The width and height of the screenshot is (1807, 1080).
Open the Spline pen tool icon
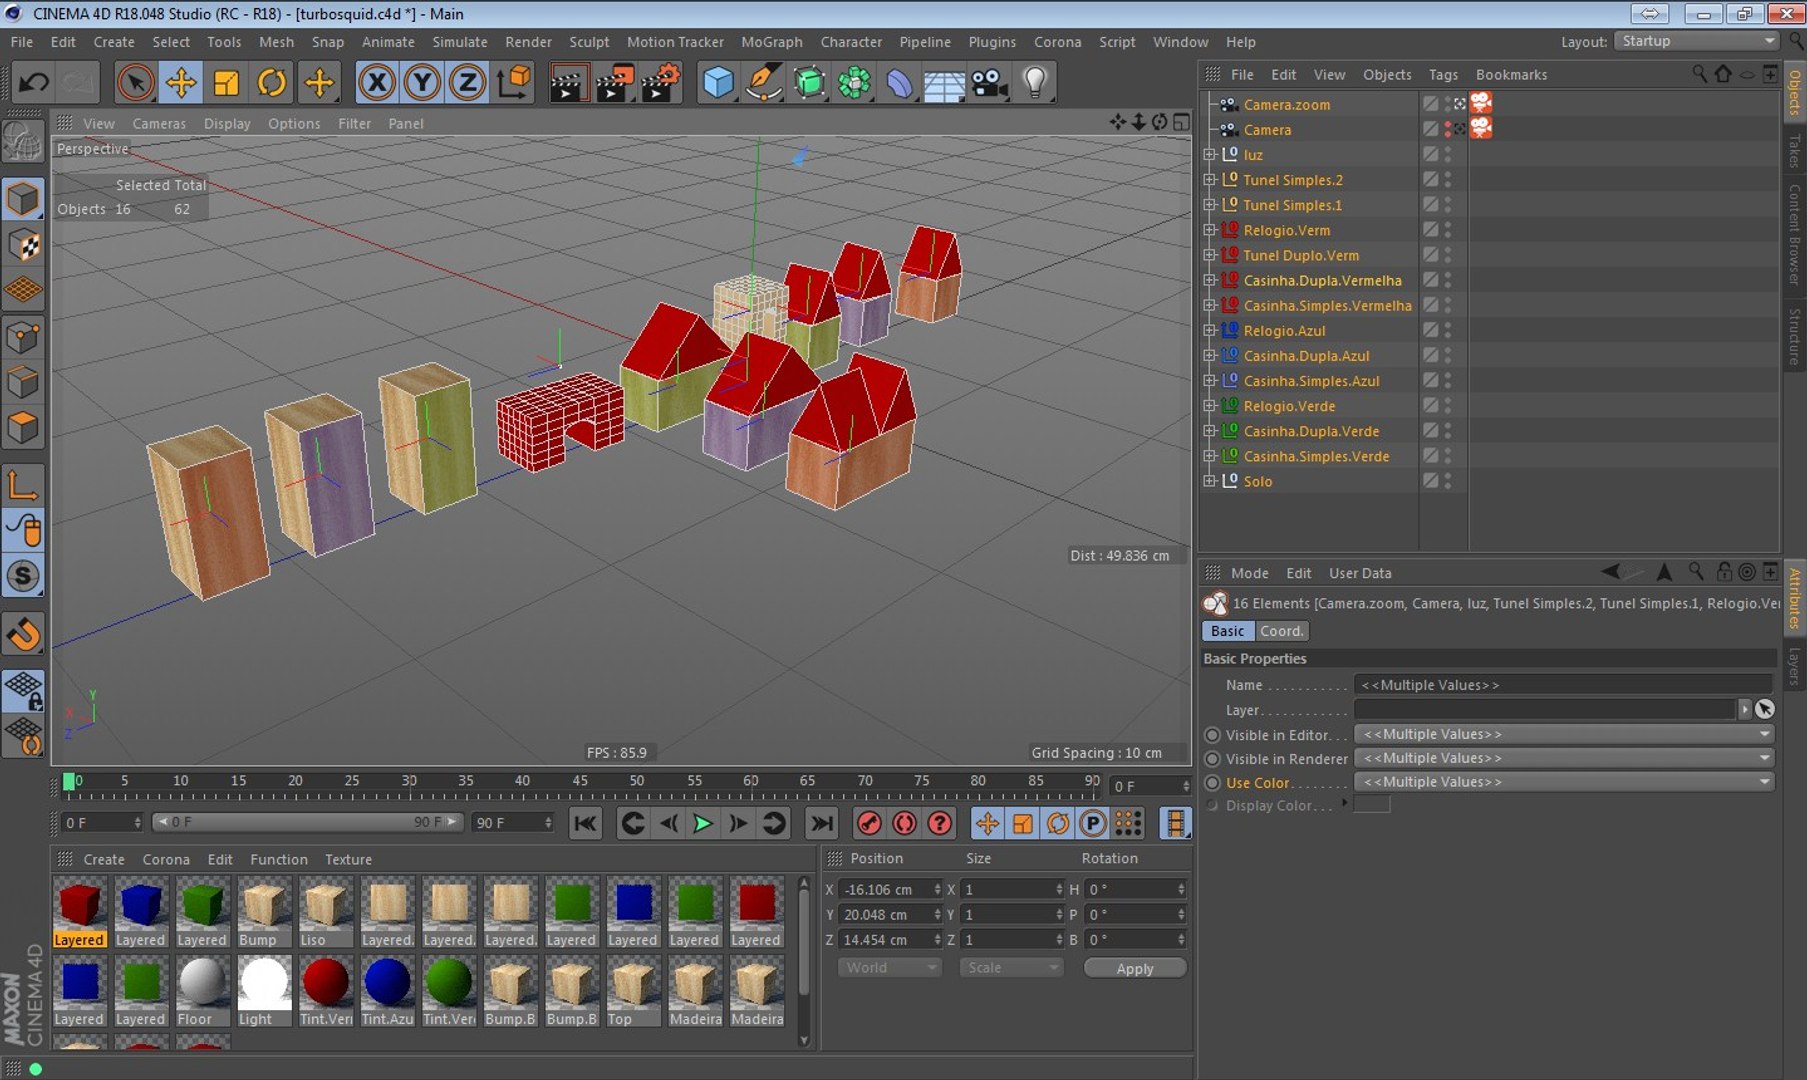764,82
